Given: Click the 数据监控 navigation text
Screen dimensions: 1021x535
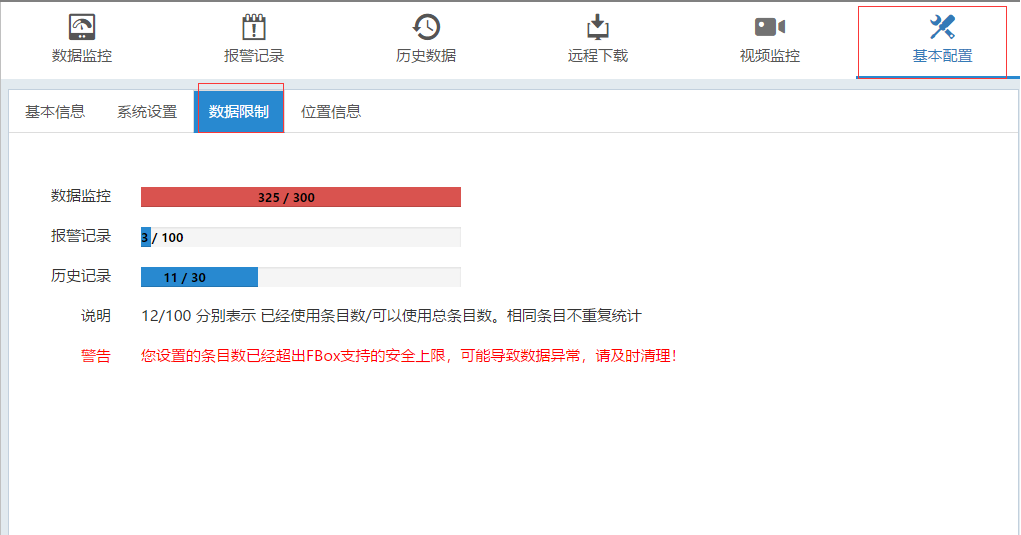Looking at the screenshot, I should (82, 56).
